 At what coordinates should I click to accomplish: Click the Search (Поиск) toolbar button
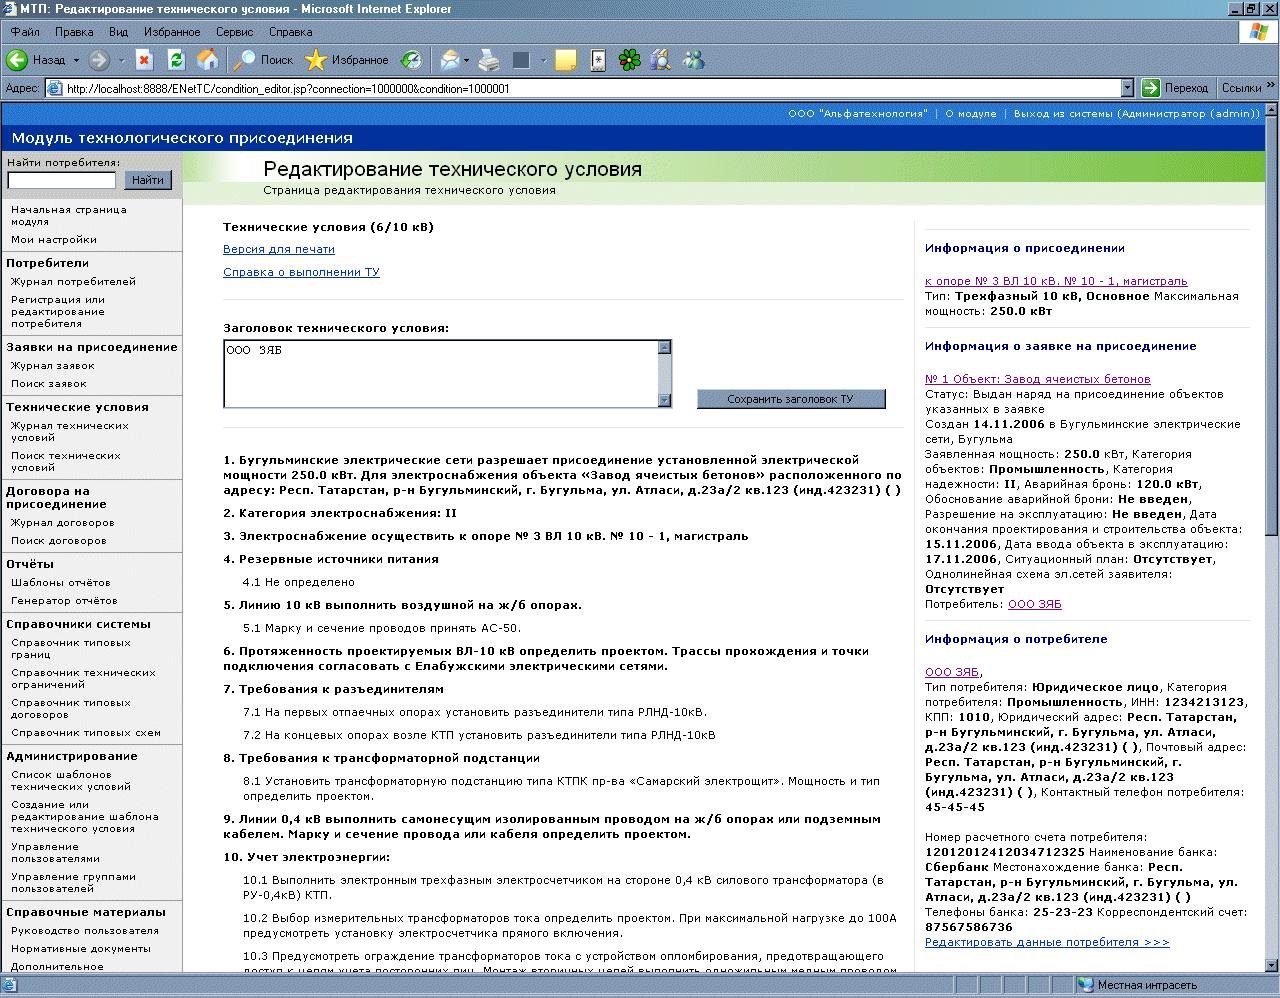point(263,60)
